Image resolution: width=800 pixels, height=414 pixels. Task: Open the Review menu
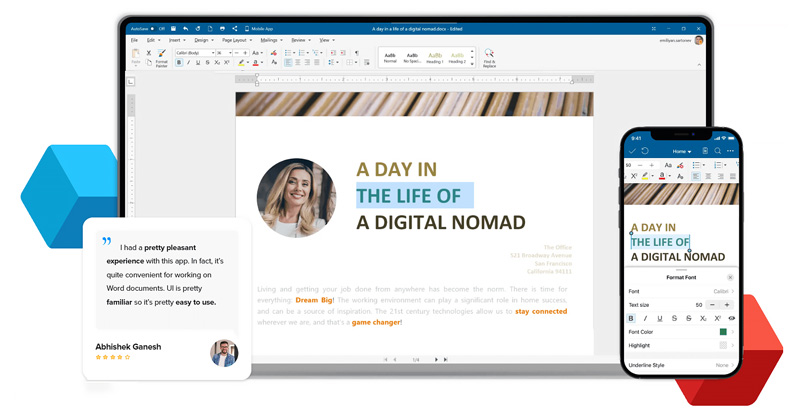[300, 40]
